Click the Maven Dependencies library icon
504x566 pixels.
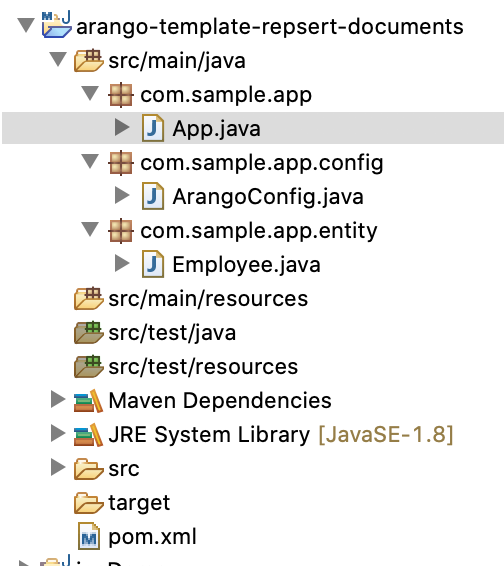pos(88,401)
